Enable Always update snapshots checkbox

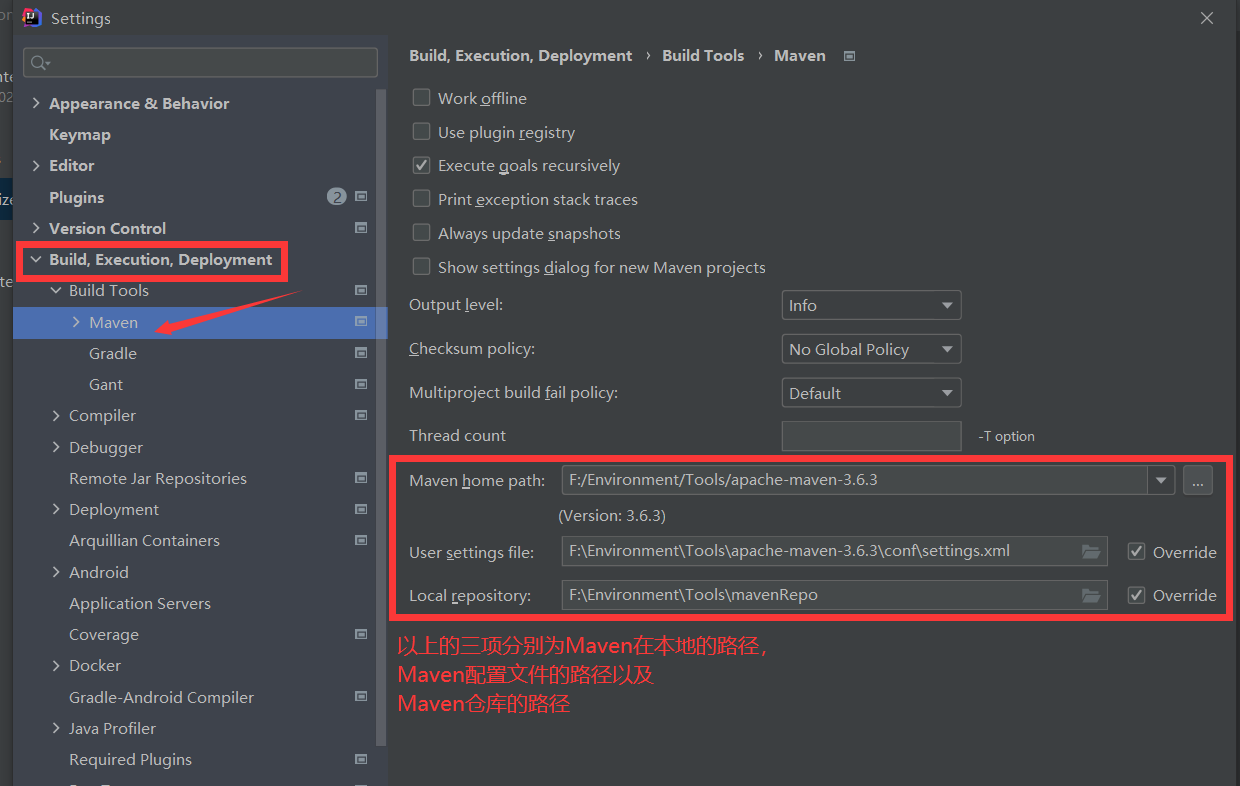tap(421, 233)
